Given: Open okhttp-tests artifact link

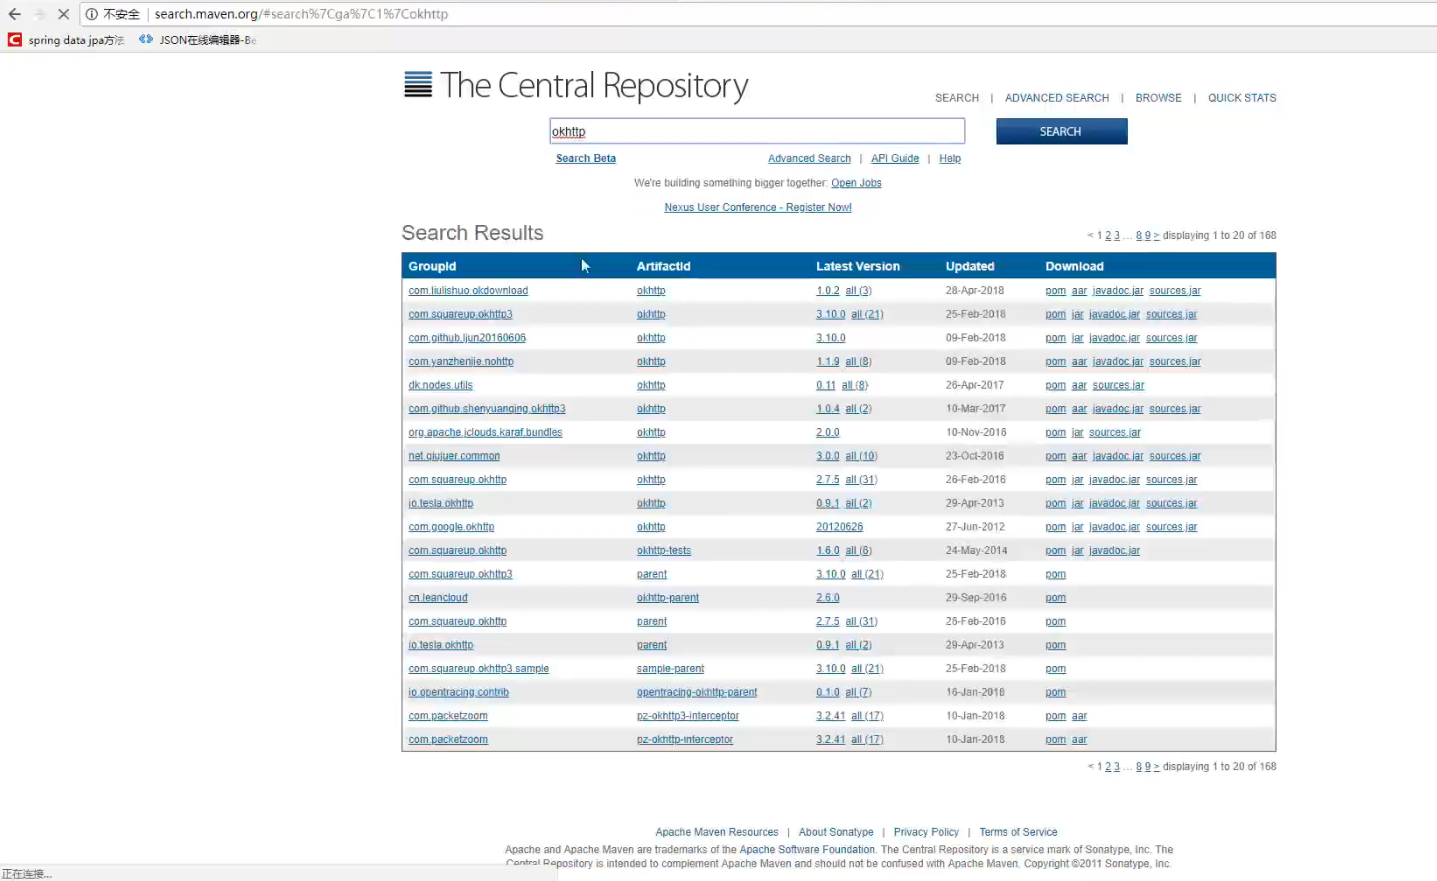Looking at the screenshot, I should [664, 551].
